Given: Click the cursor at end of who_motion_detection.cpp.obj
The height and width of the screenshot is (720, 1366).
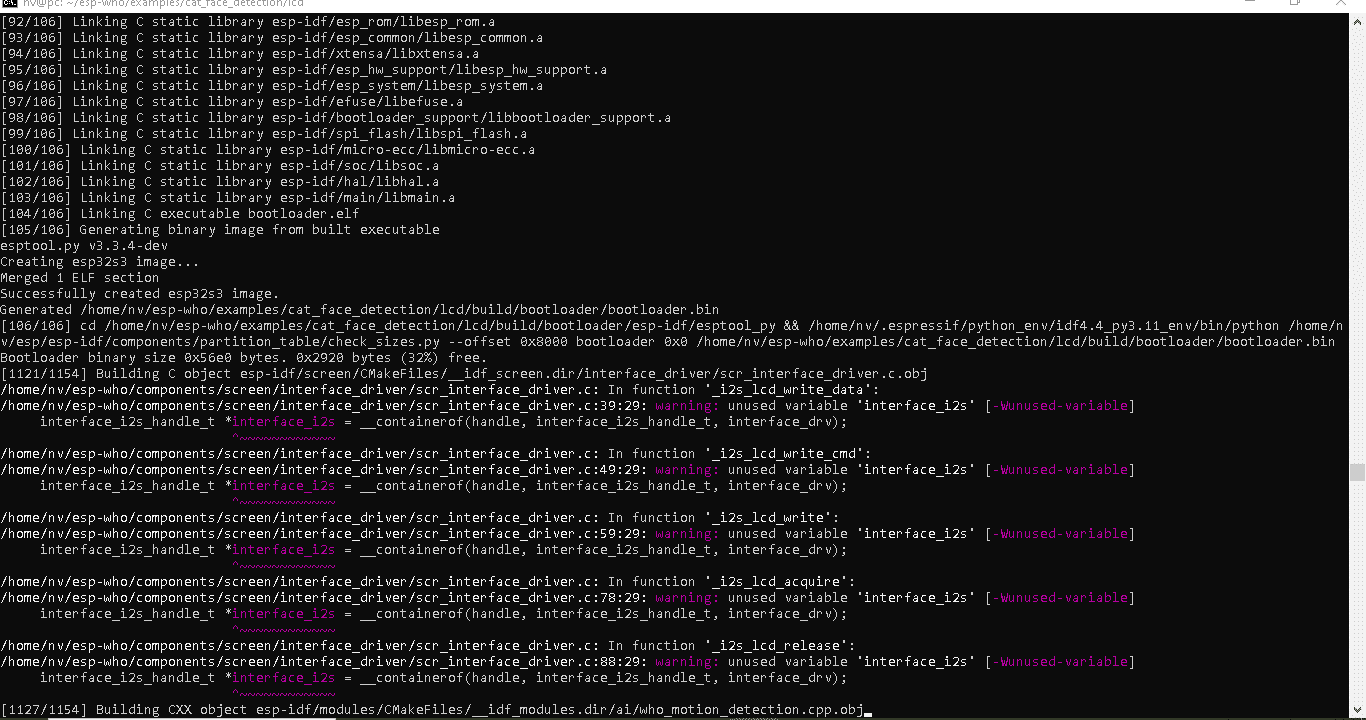Looking at the screenshot, I should pos(868,711).
